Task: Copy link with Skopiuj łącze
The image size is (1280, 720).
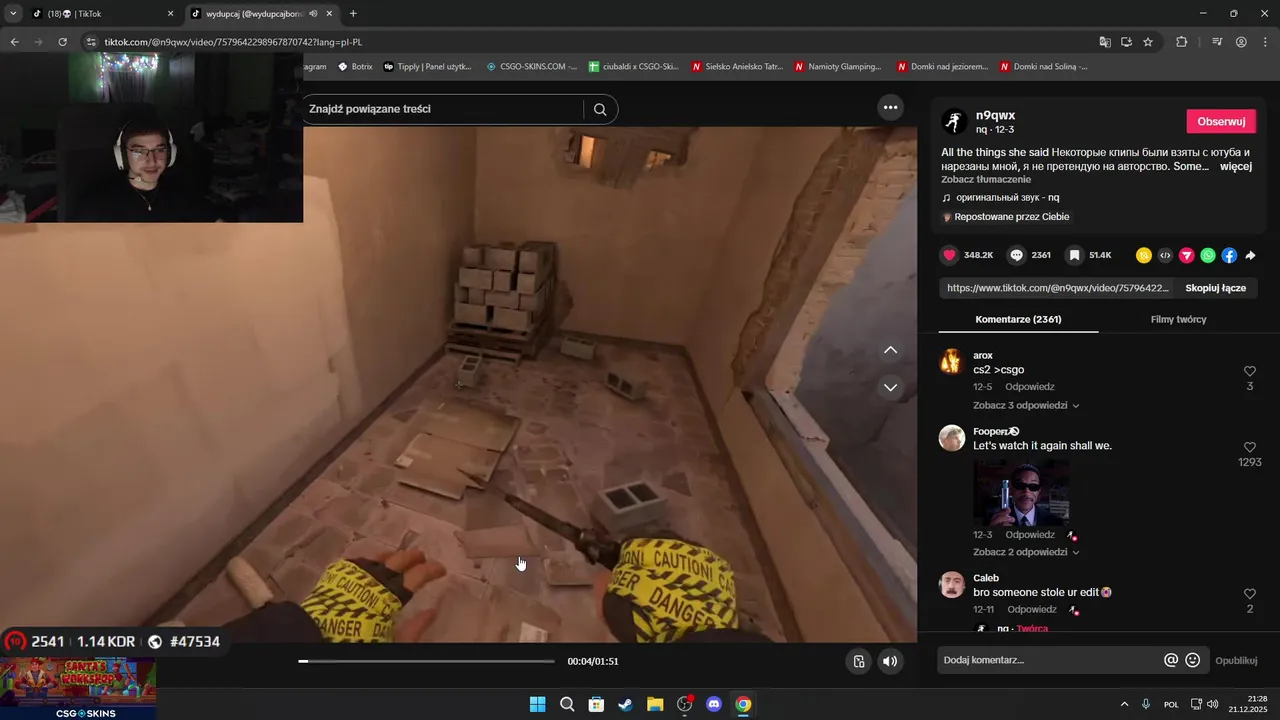Action: point(1215,288)
